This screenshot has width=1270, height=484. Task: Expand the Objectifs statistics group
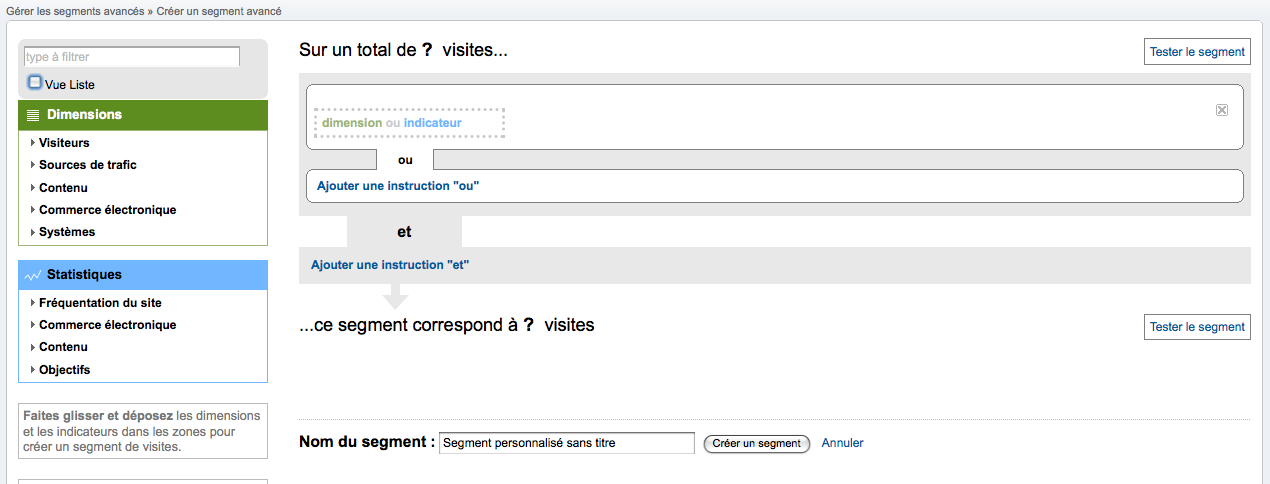click(x=64, y=370)
